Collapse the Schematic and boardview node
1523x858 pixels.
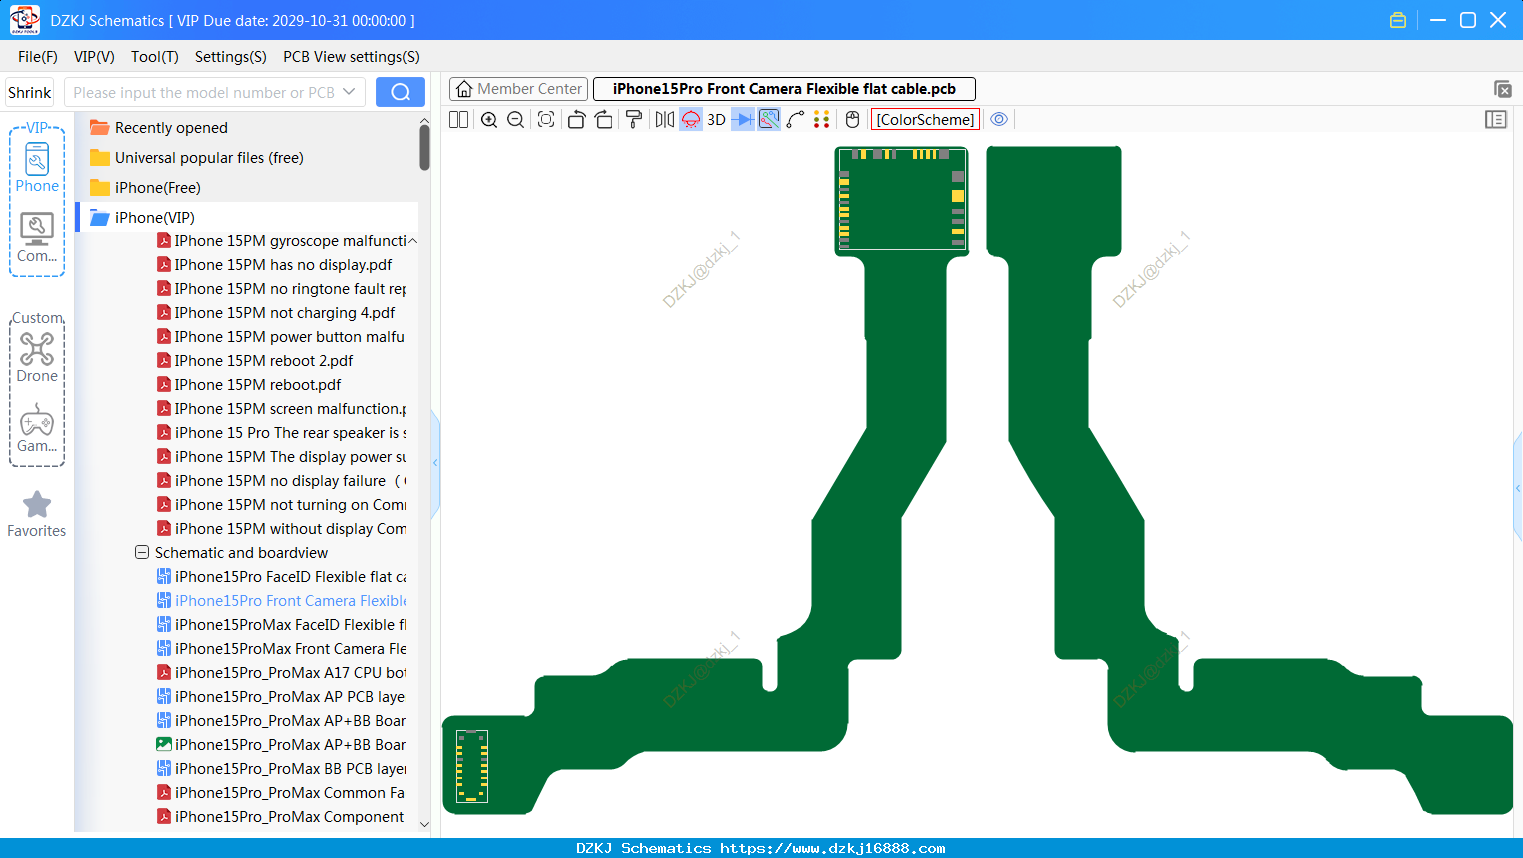coord(142,553)
